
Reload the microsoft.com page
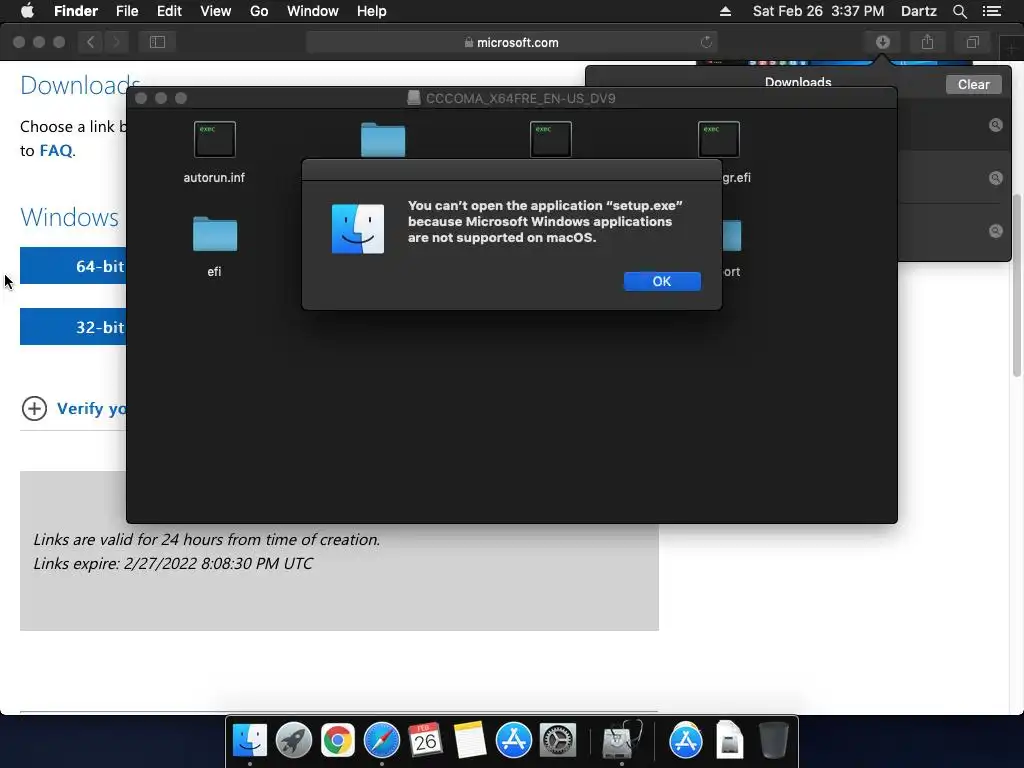(706, 42)
